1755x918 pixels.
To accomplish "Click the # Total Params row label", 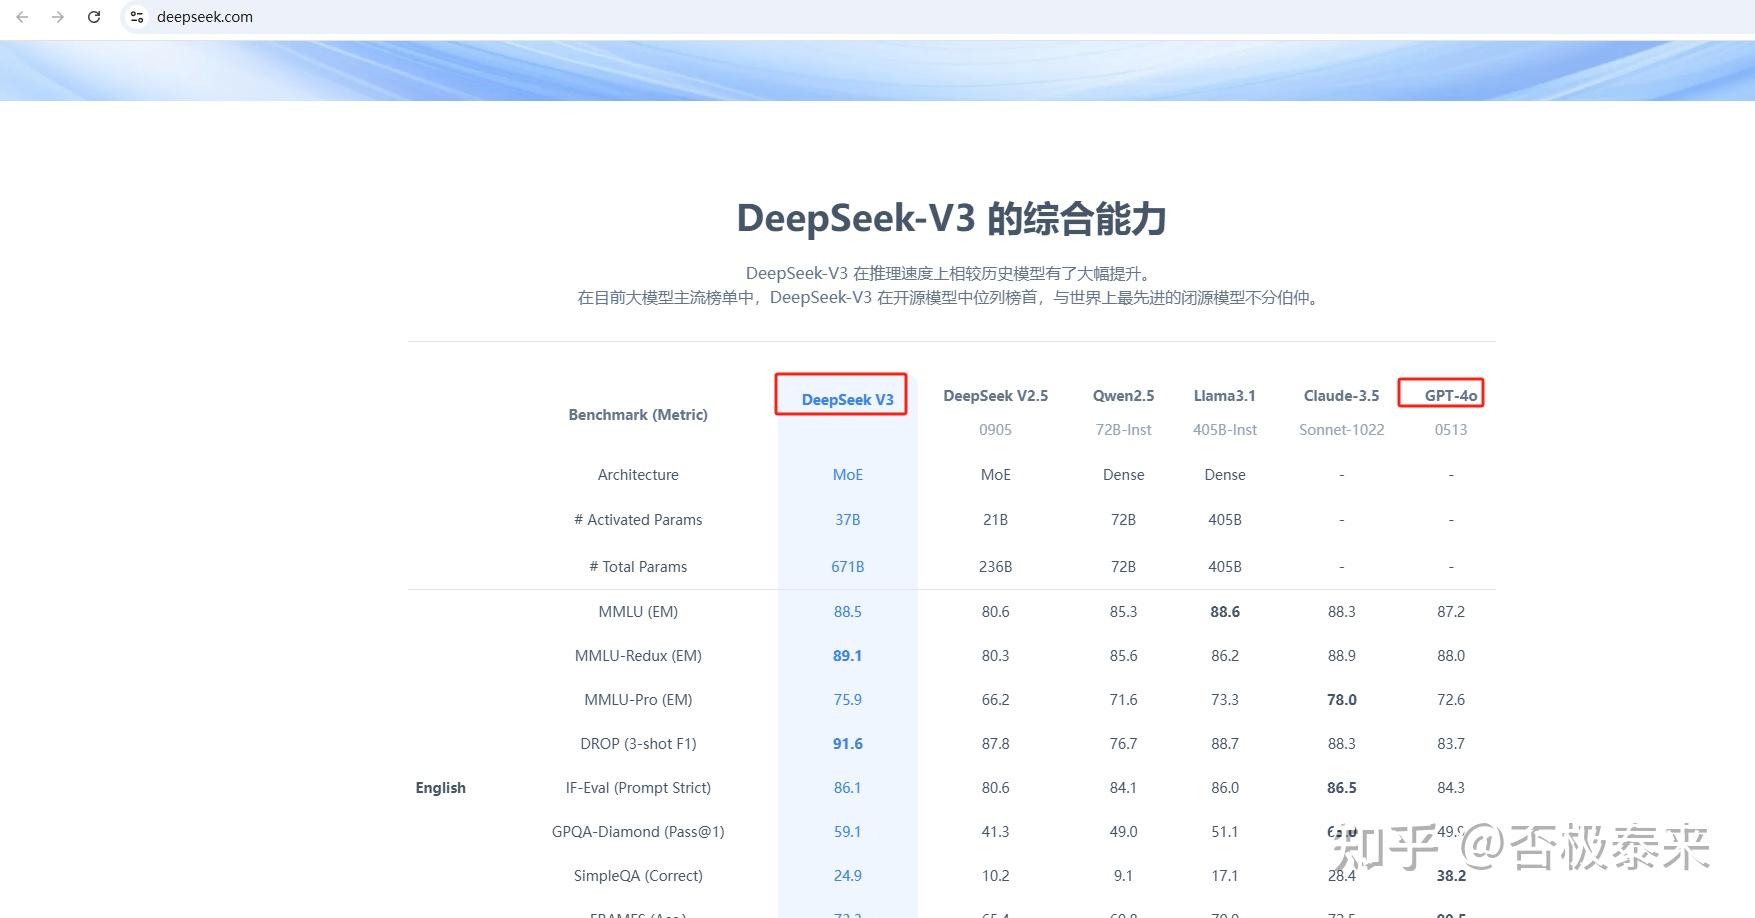I will (x=638, y=566).
